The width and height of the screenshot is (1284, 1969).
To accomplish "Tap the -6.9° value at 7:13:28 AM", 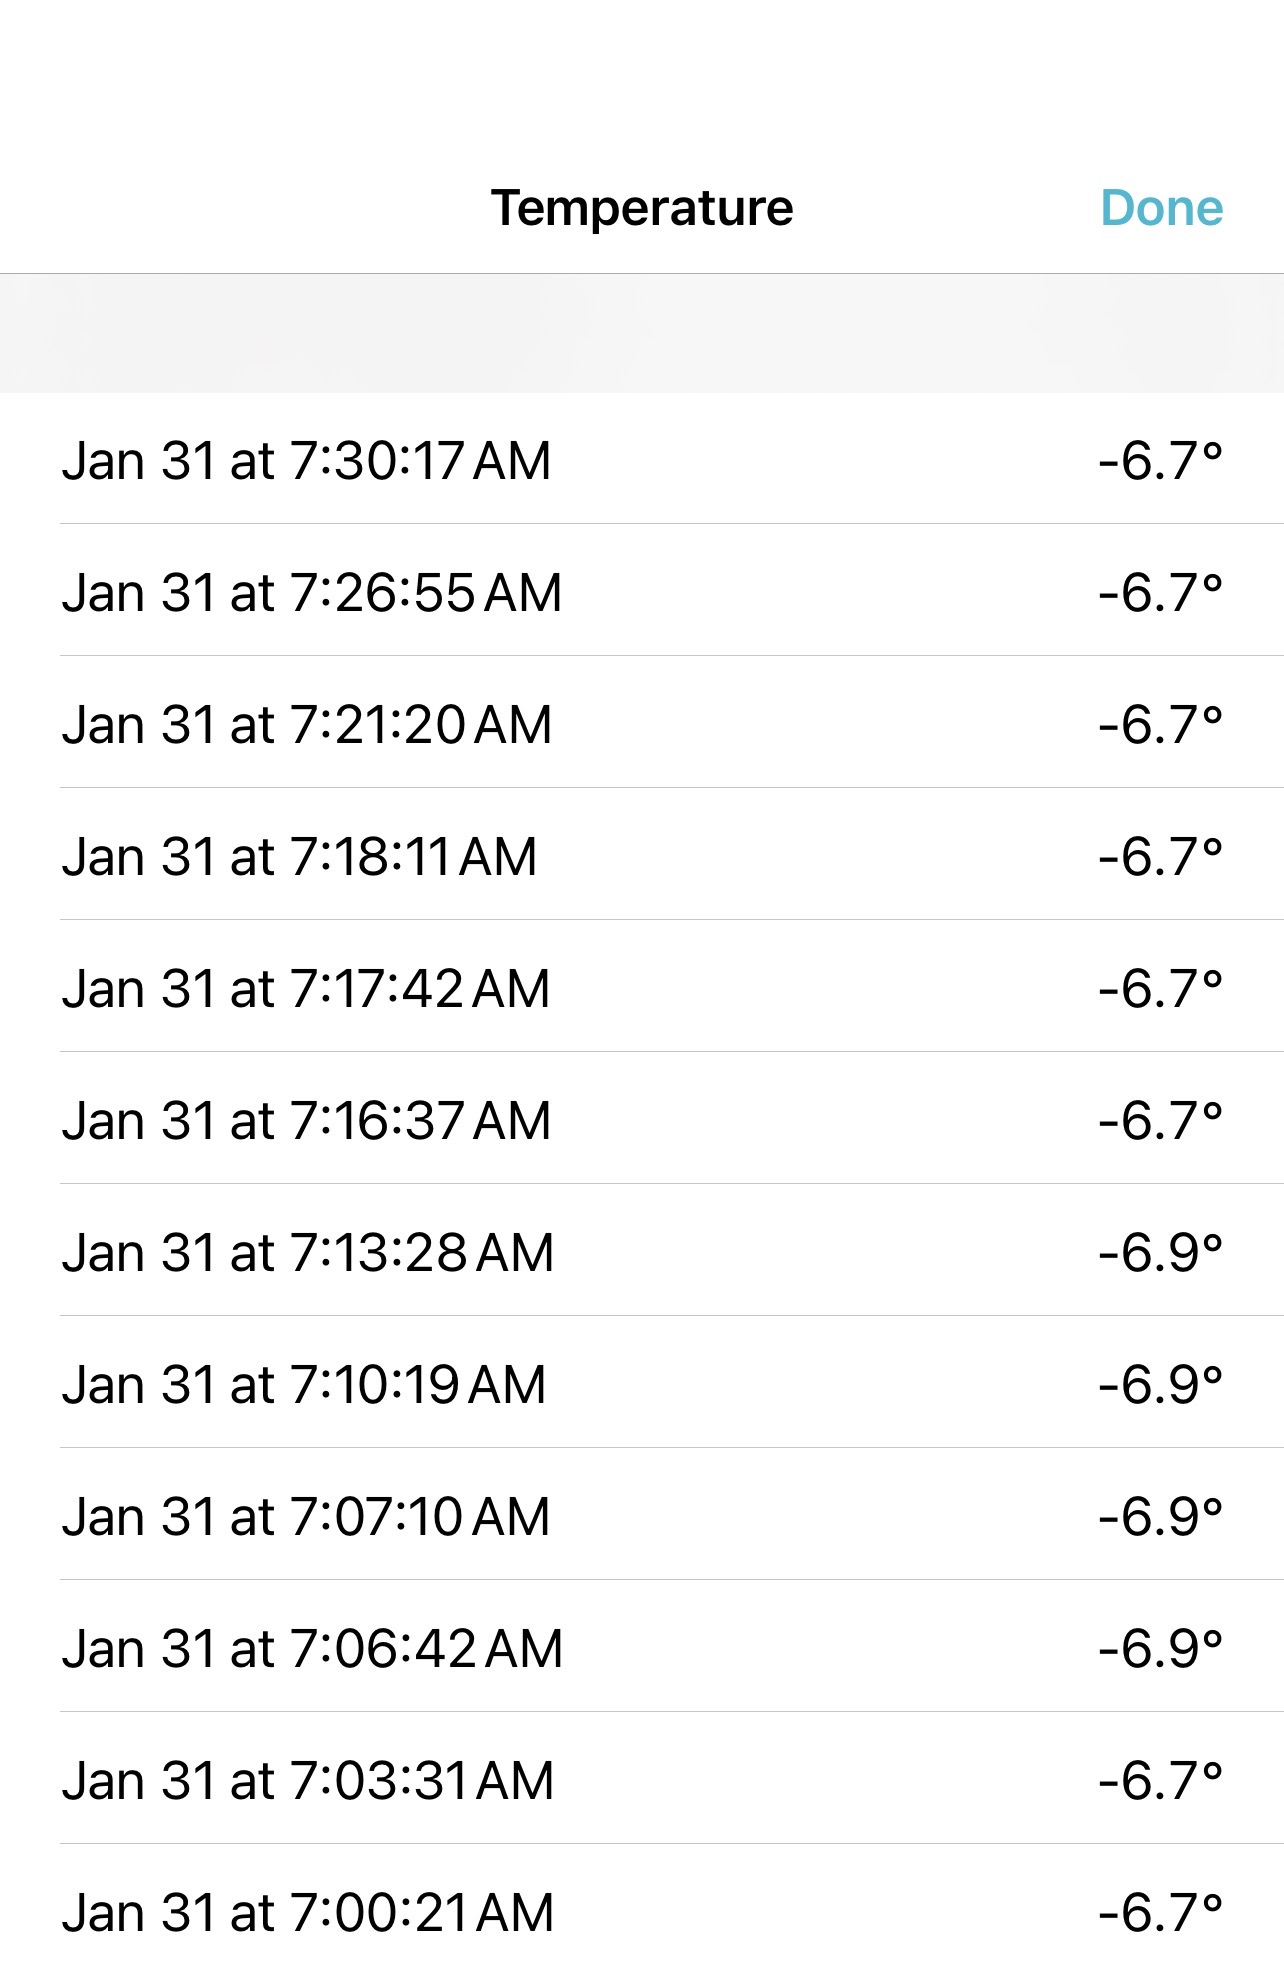I will [1160, 1253].
